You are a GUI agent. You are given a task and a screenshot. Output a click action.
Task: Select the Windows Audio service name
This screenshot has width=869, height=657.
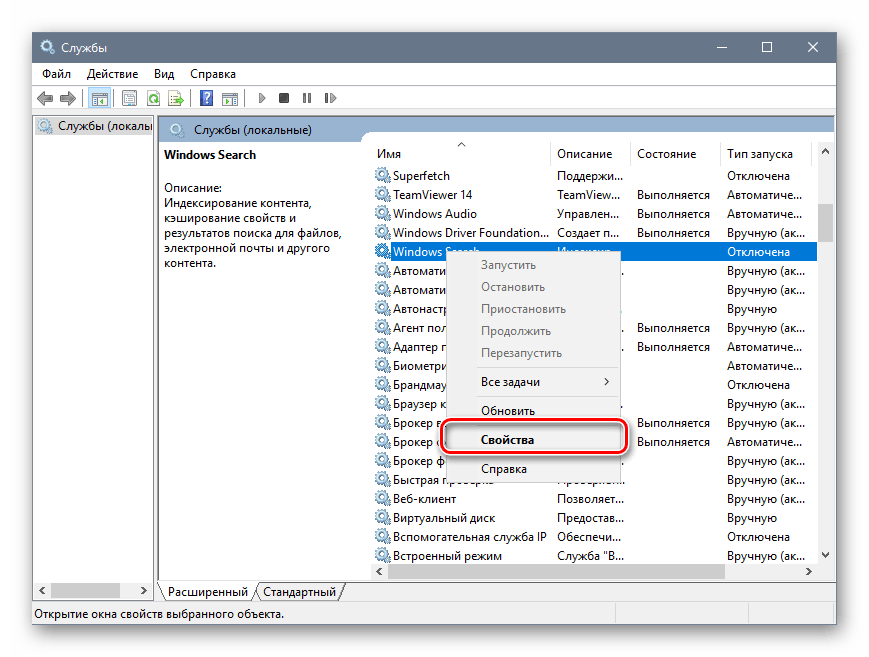[434, 213]
